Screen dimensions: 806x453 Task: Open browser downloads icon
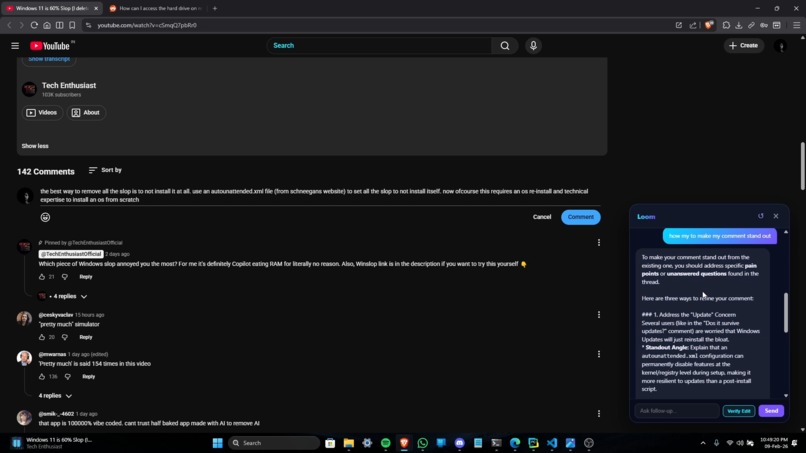click(x=739, y=25)
